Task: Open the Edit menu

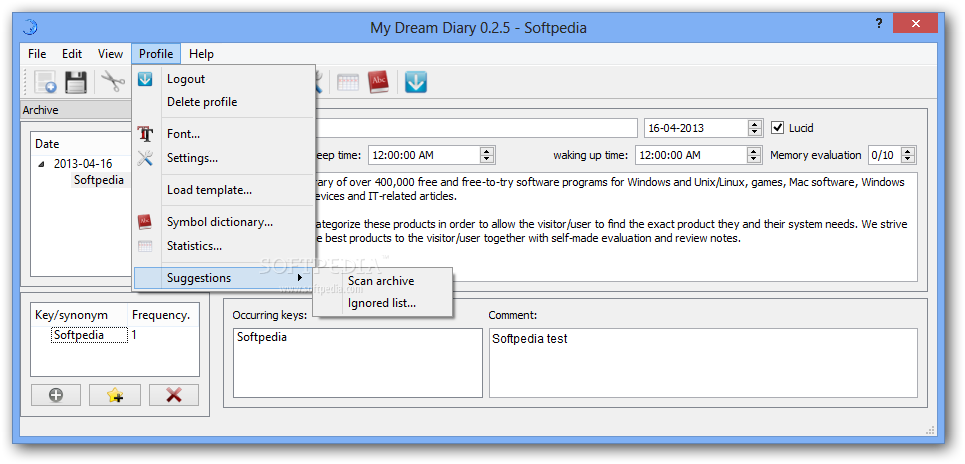Action: tap(72, 54)
